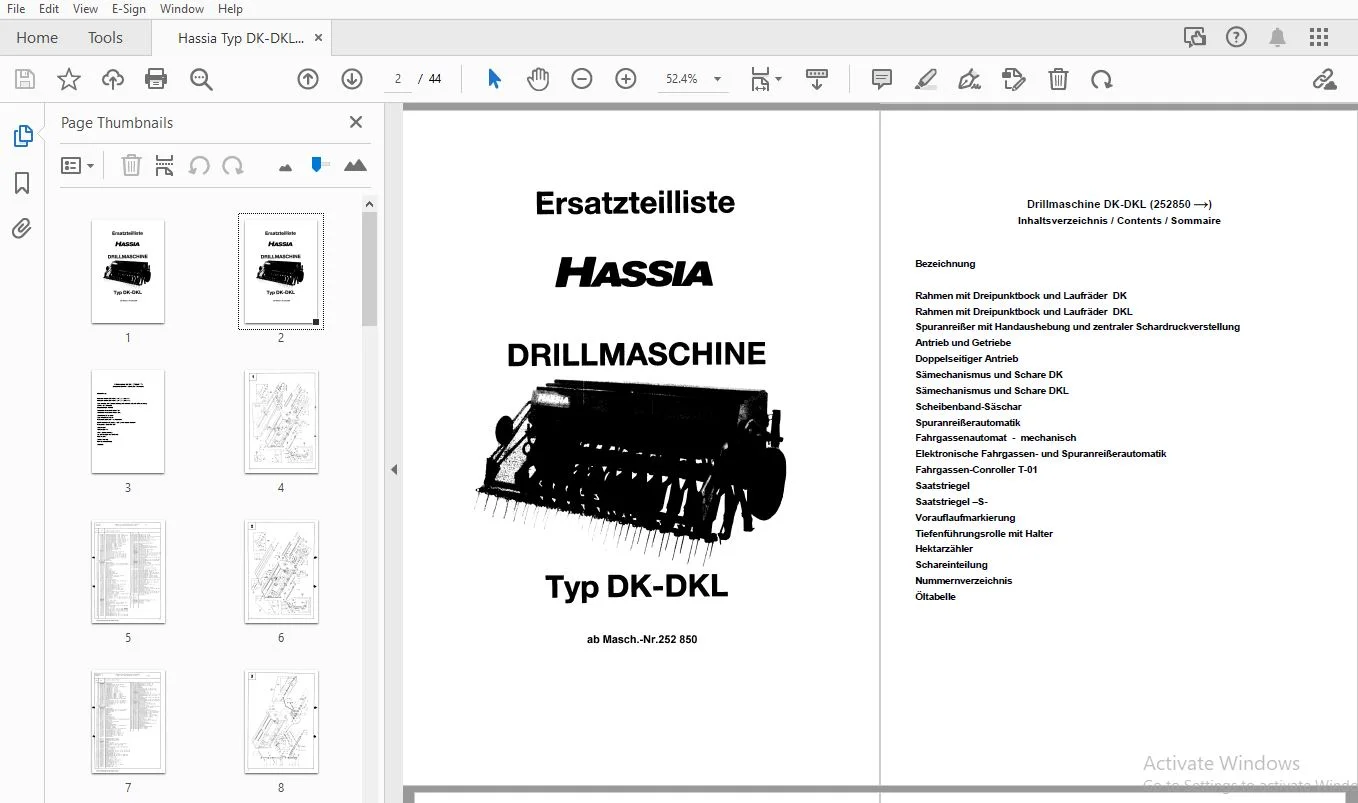Screen dimensions: 1358x803
Task: Enlarge the thumbnail size with the large mountain icon
Action: pos(355,166)
